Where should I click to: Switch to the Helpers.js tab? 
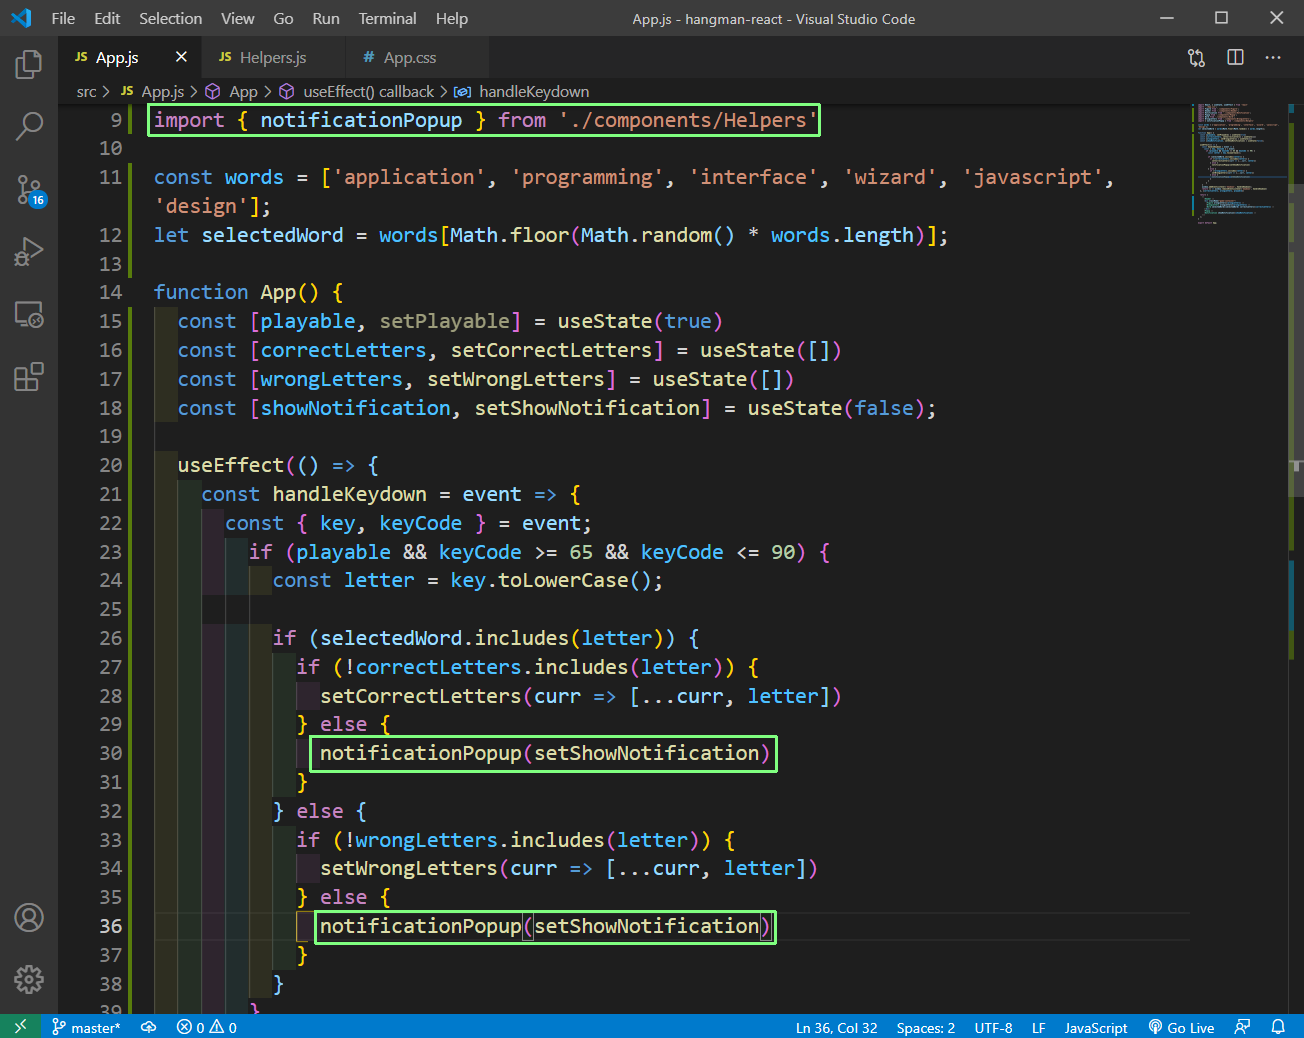coord(273,57)
